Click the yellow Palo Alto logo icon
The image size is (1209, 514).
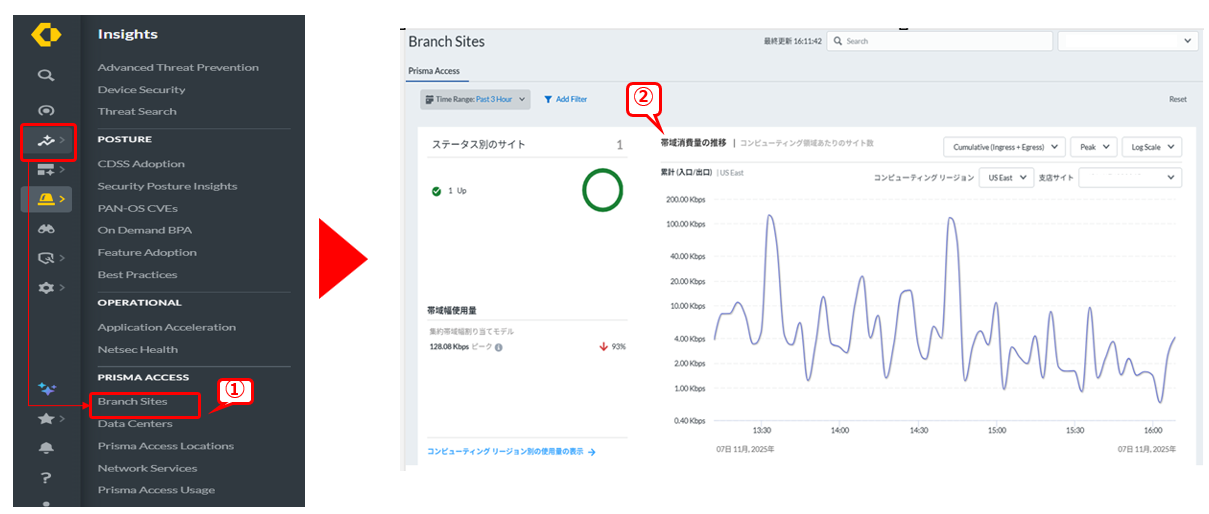point(46,35)
